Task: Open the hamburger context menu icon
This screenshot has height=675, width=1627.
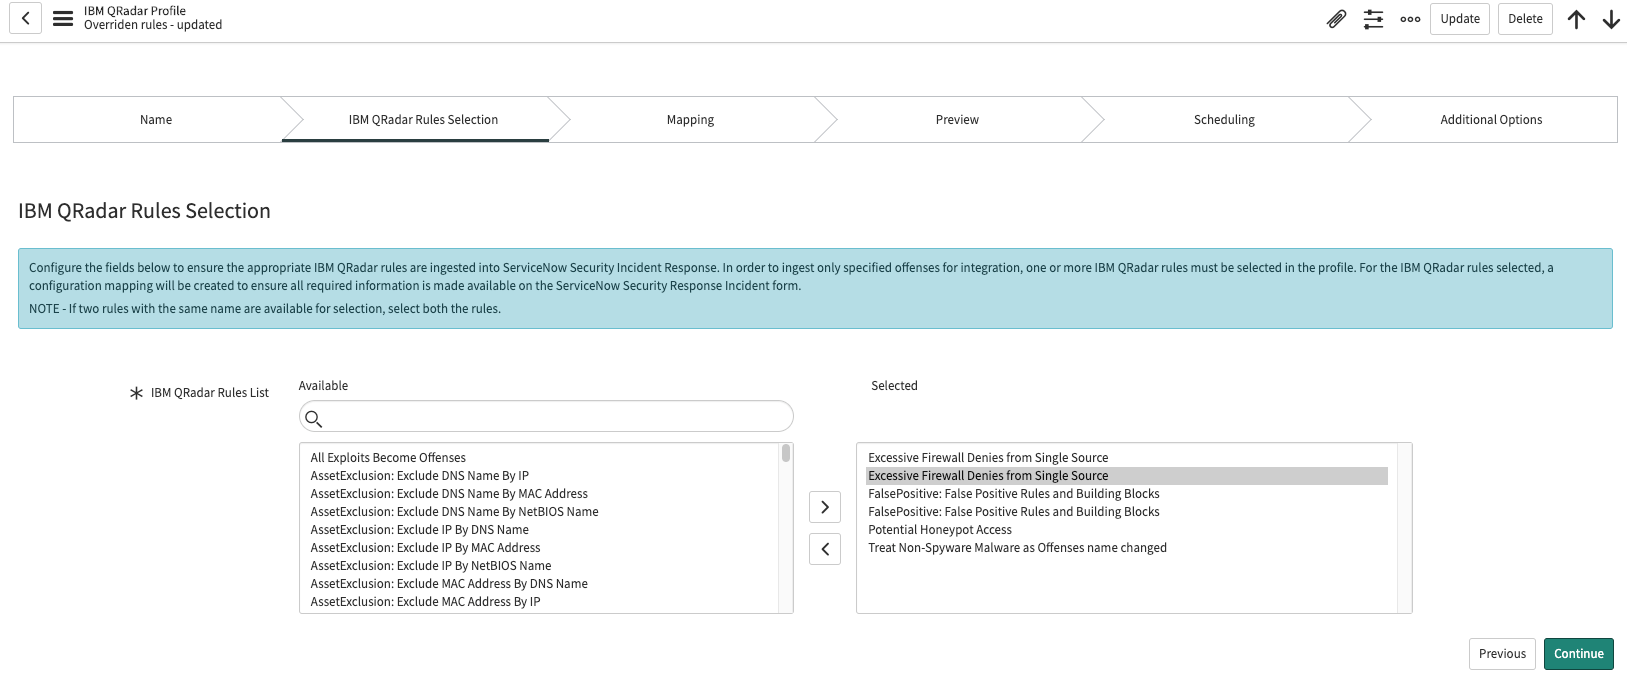Action: [x=63, y=18]
